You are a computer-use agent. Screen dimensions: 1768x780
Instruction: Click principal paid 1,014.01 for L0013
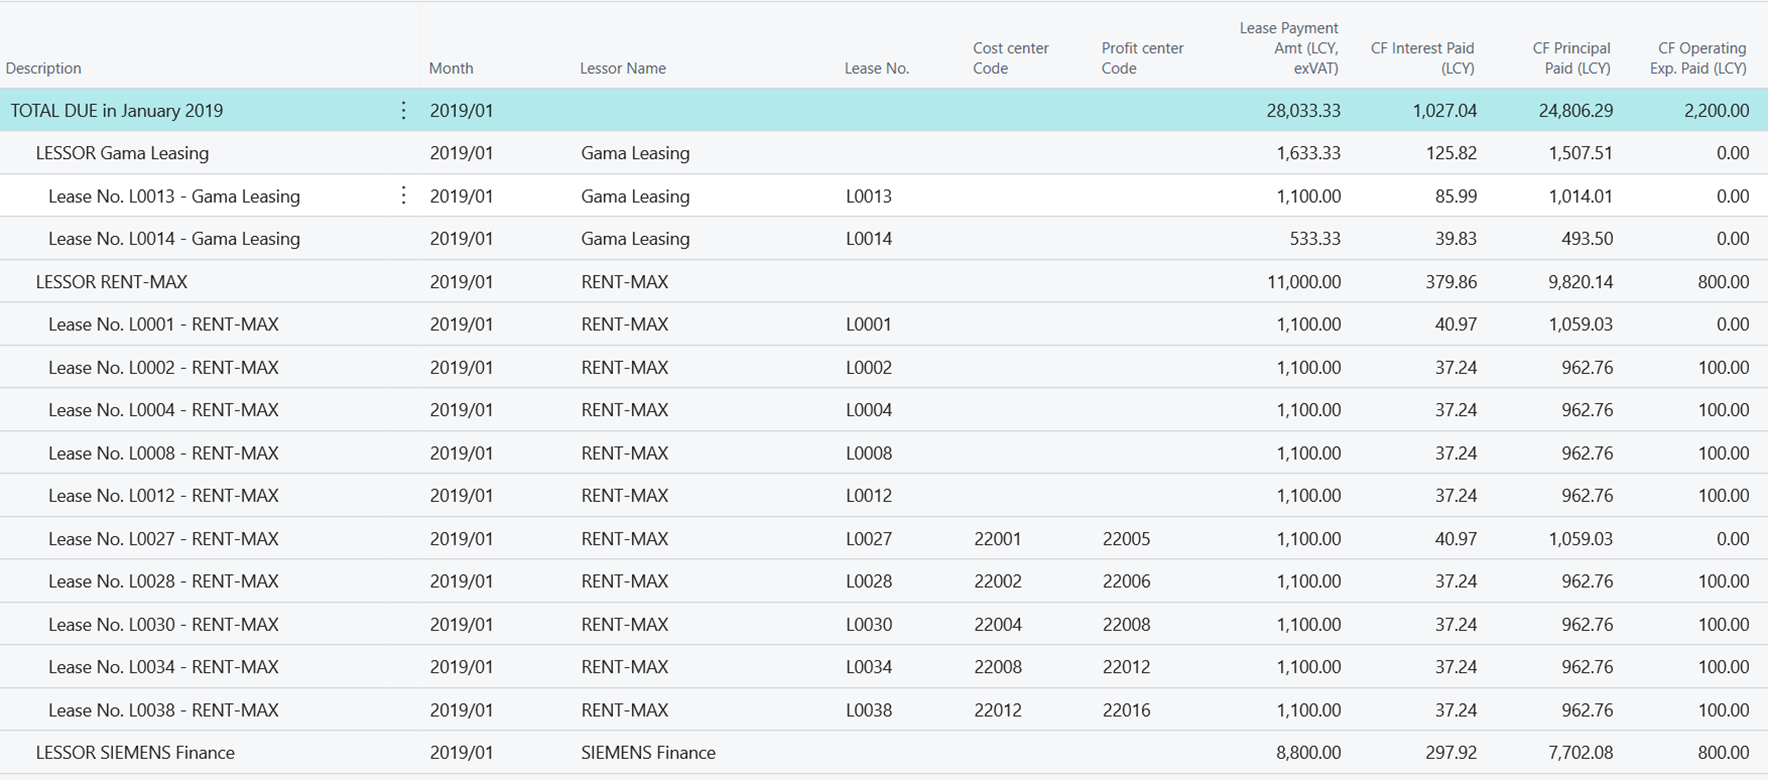[x=1580, y=196]
